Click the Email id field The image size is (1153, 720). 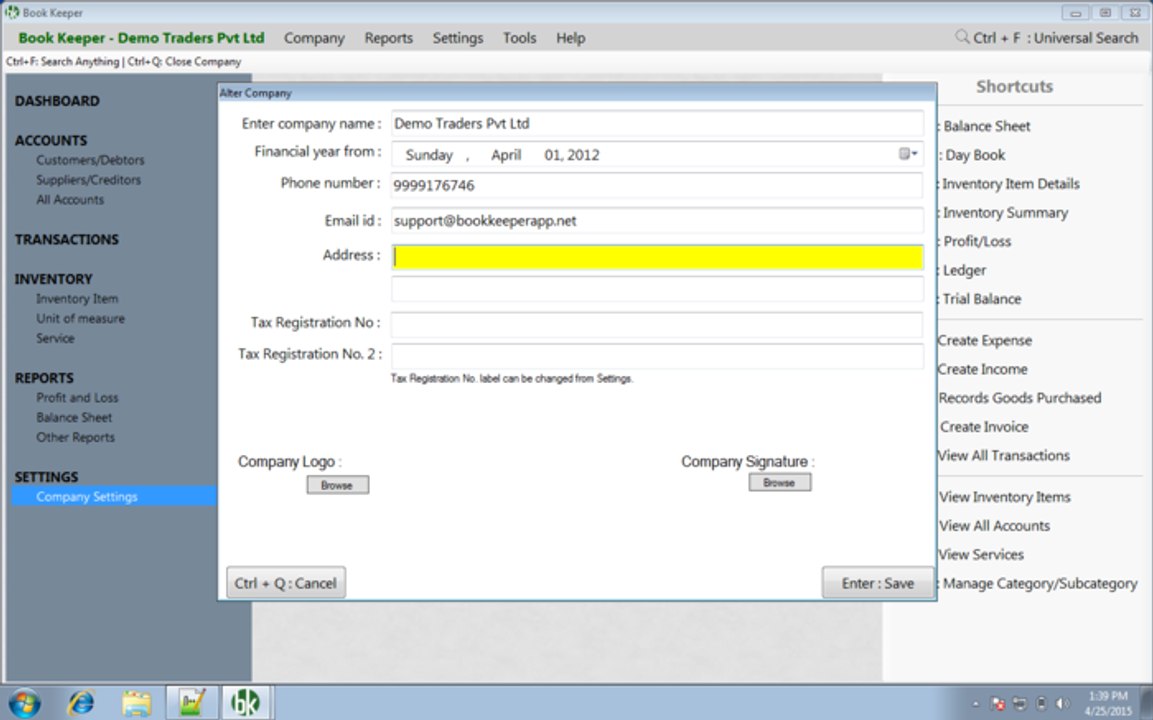point(657,221)
